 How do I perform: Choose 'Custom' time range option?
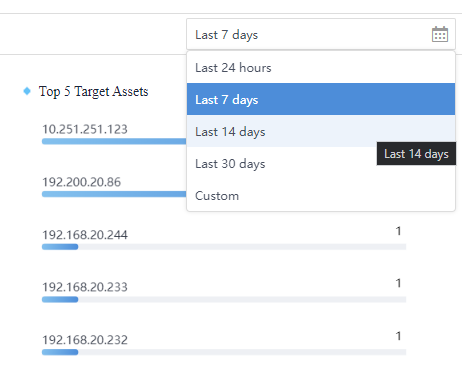coord(321,195)
